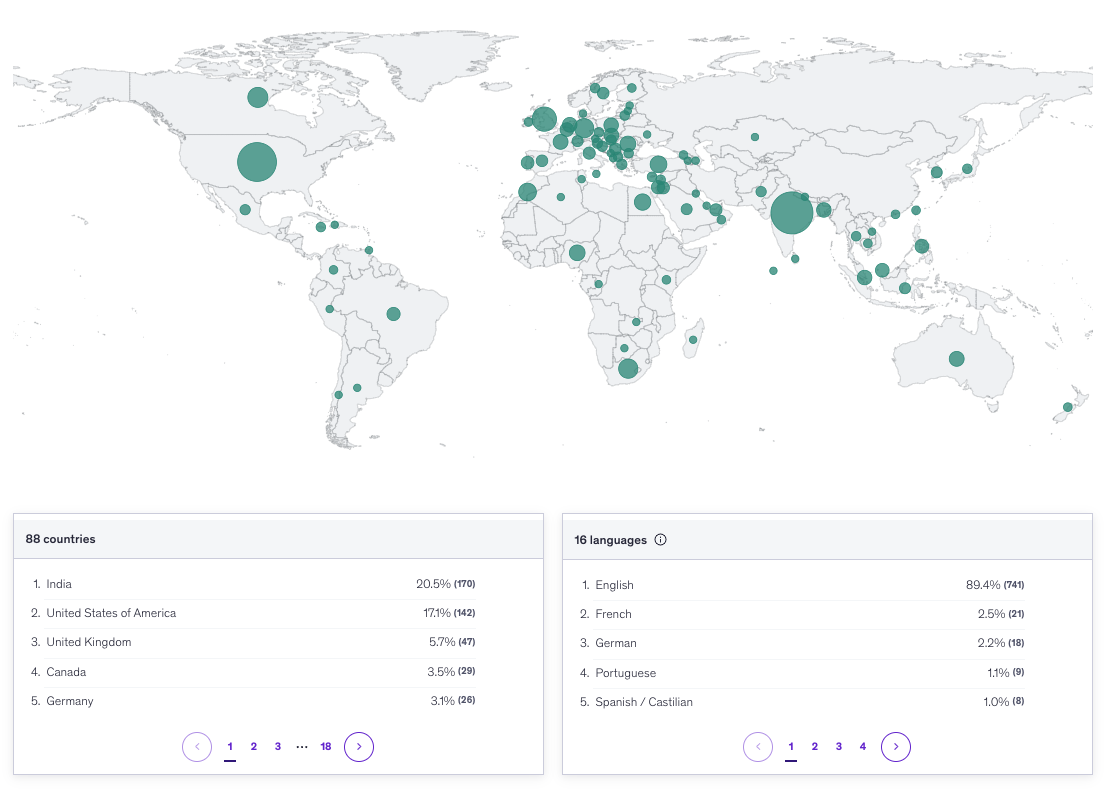Click the Egypt bubble on the map
This screenshot has width=1108, height=789.
(642, 202)
